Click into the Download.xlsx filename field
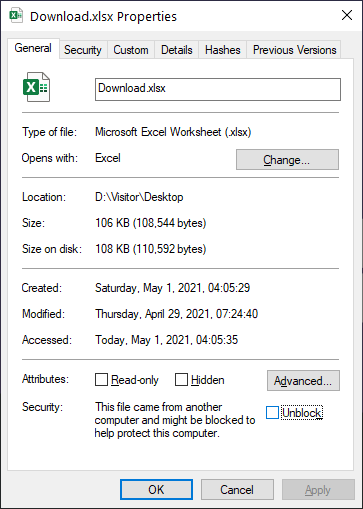363x509 pixels. click(x=218, y=89)
